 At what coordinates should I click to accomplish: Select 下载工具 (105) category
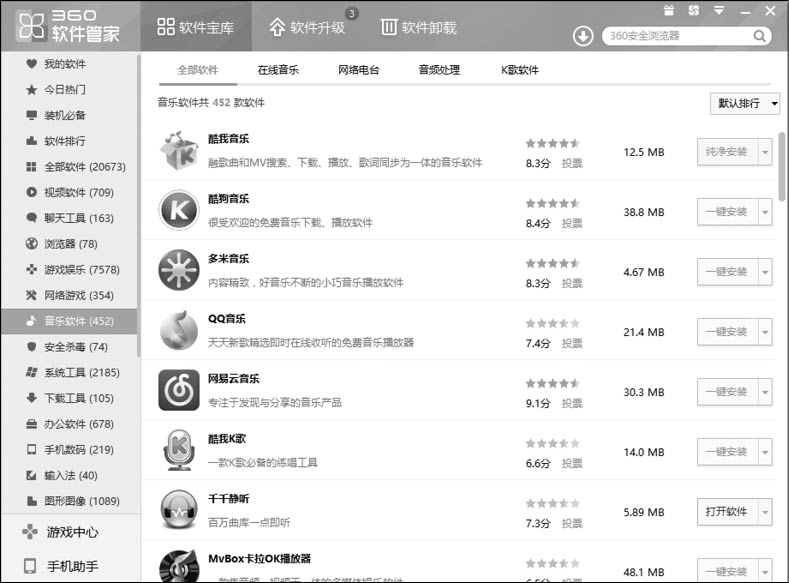pyautogui.click(x=69, y=398)
